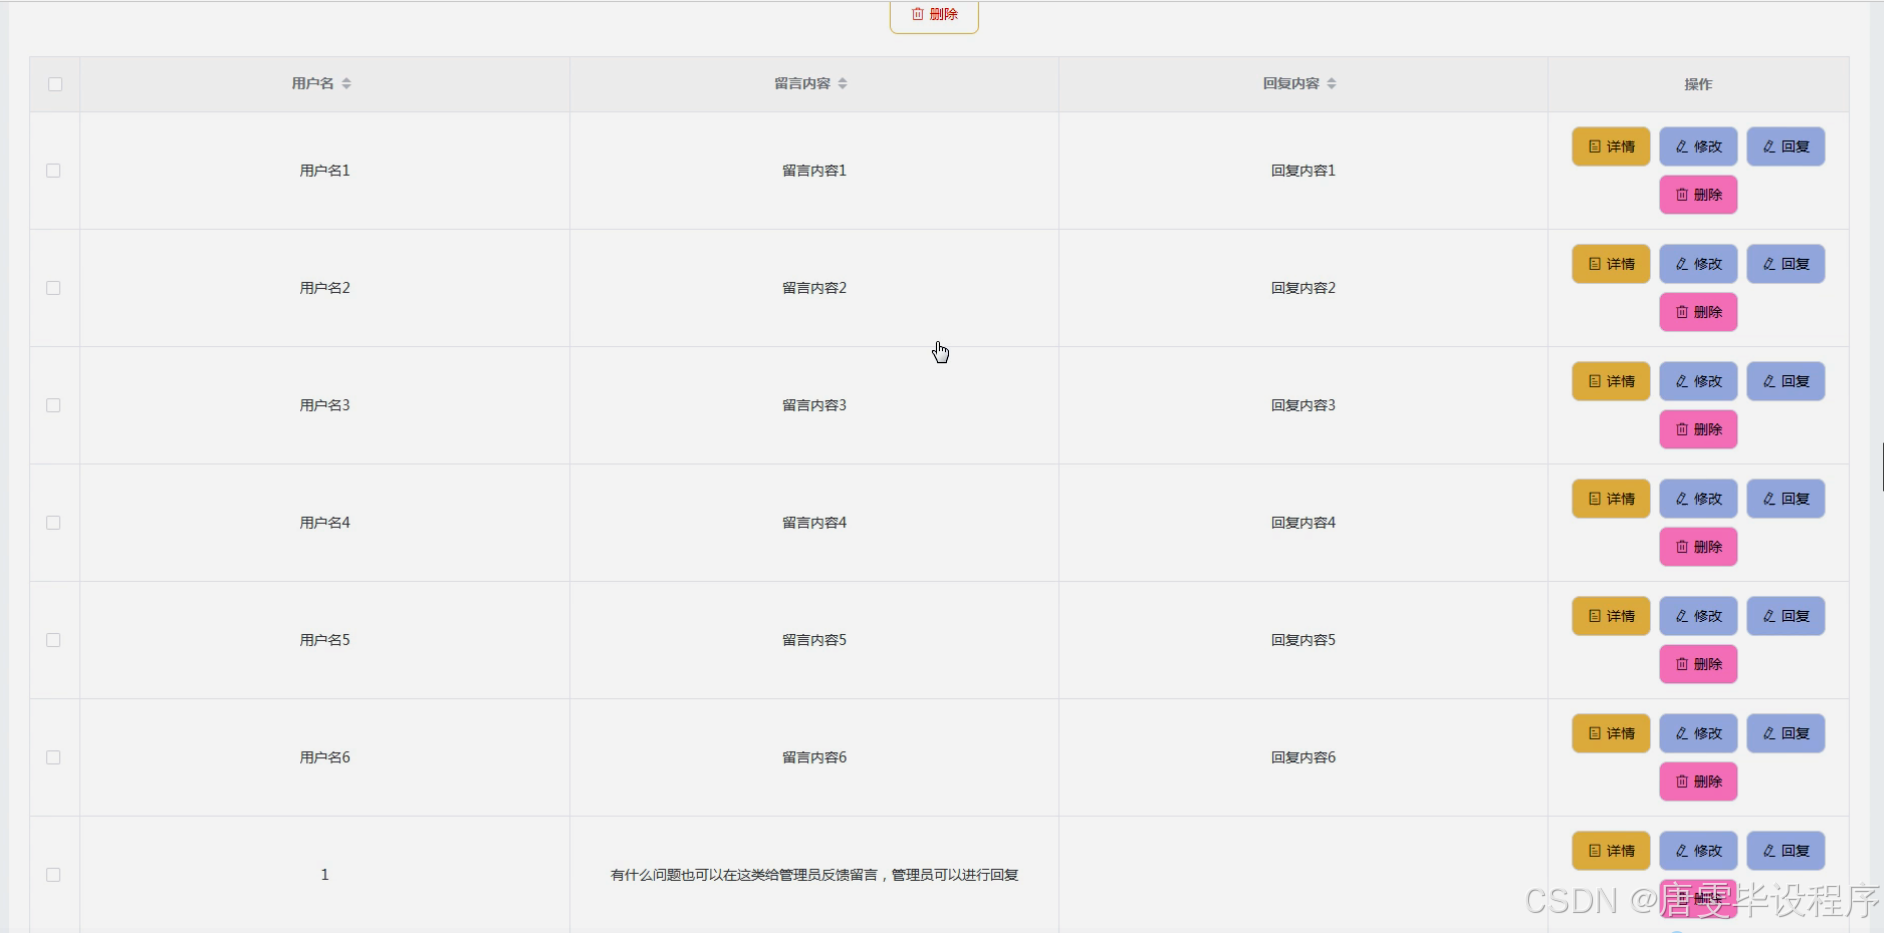
Task: Click pink 删除 for 用户名5 row
Action: [x=1698, y=664]
